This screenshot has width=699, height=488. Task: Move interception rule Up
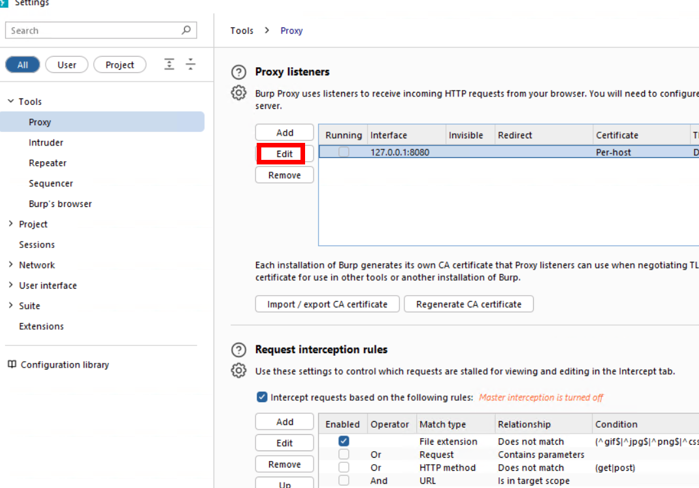point(284,484)
